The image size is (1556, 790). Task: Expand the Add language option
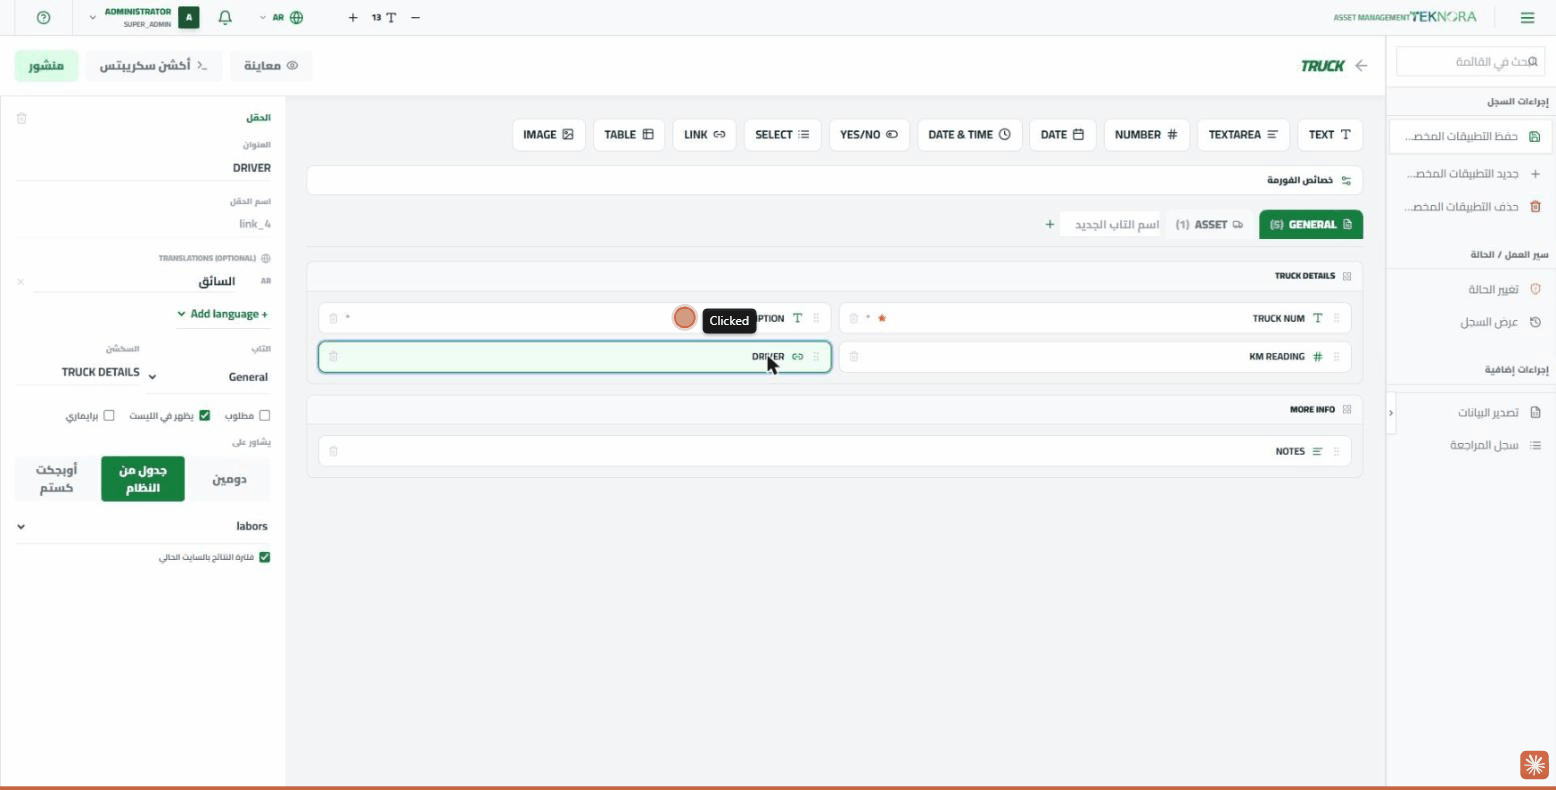223,314
